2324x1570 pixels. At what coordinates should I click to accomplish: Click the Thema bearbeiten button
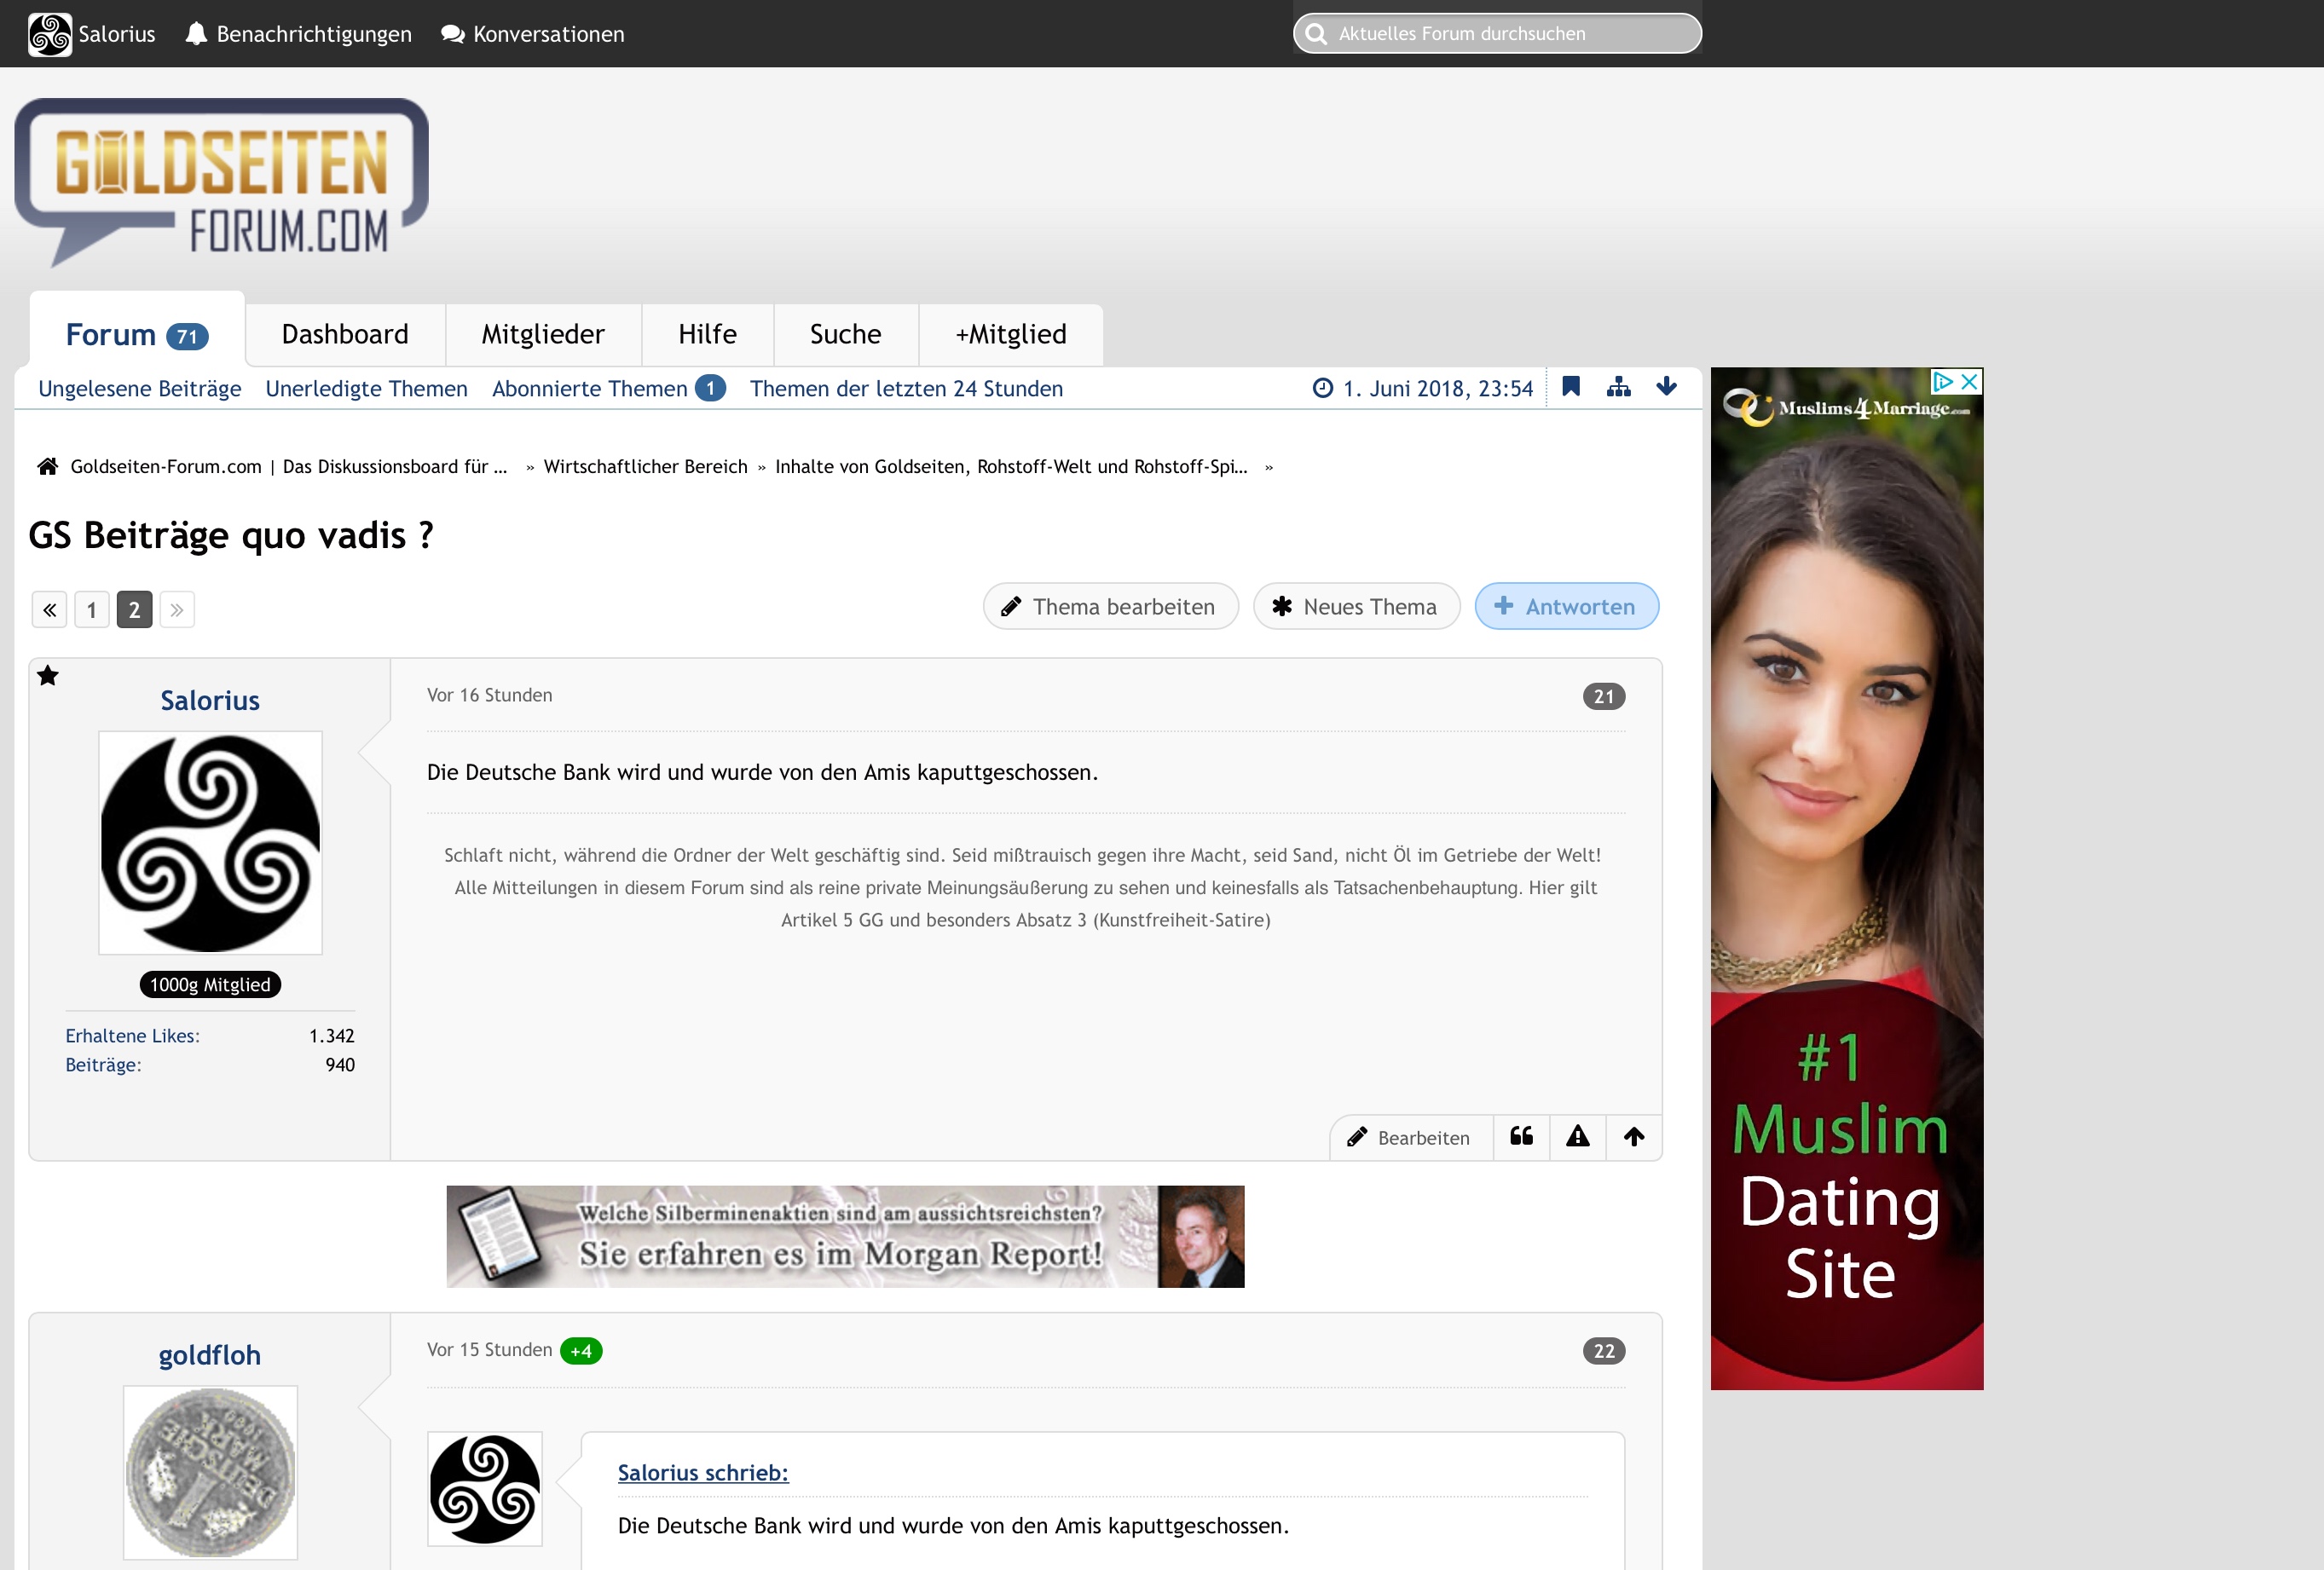click(x=1110, y=607)
